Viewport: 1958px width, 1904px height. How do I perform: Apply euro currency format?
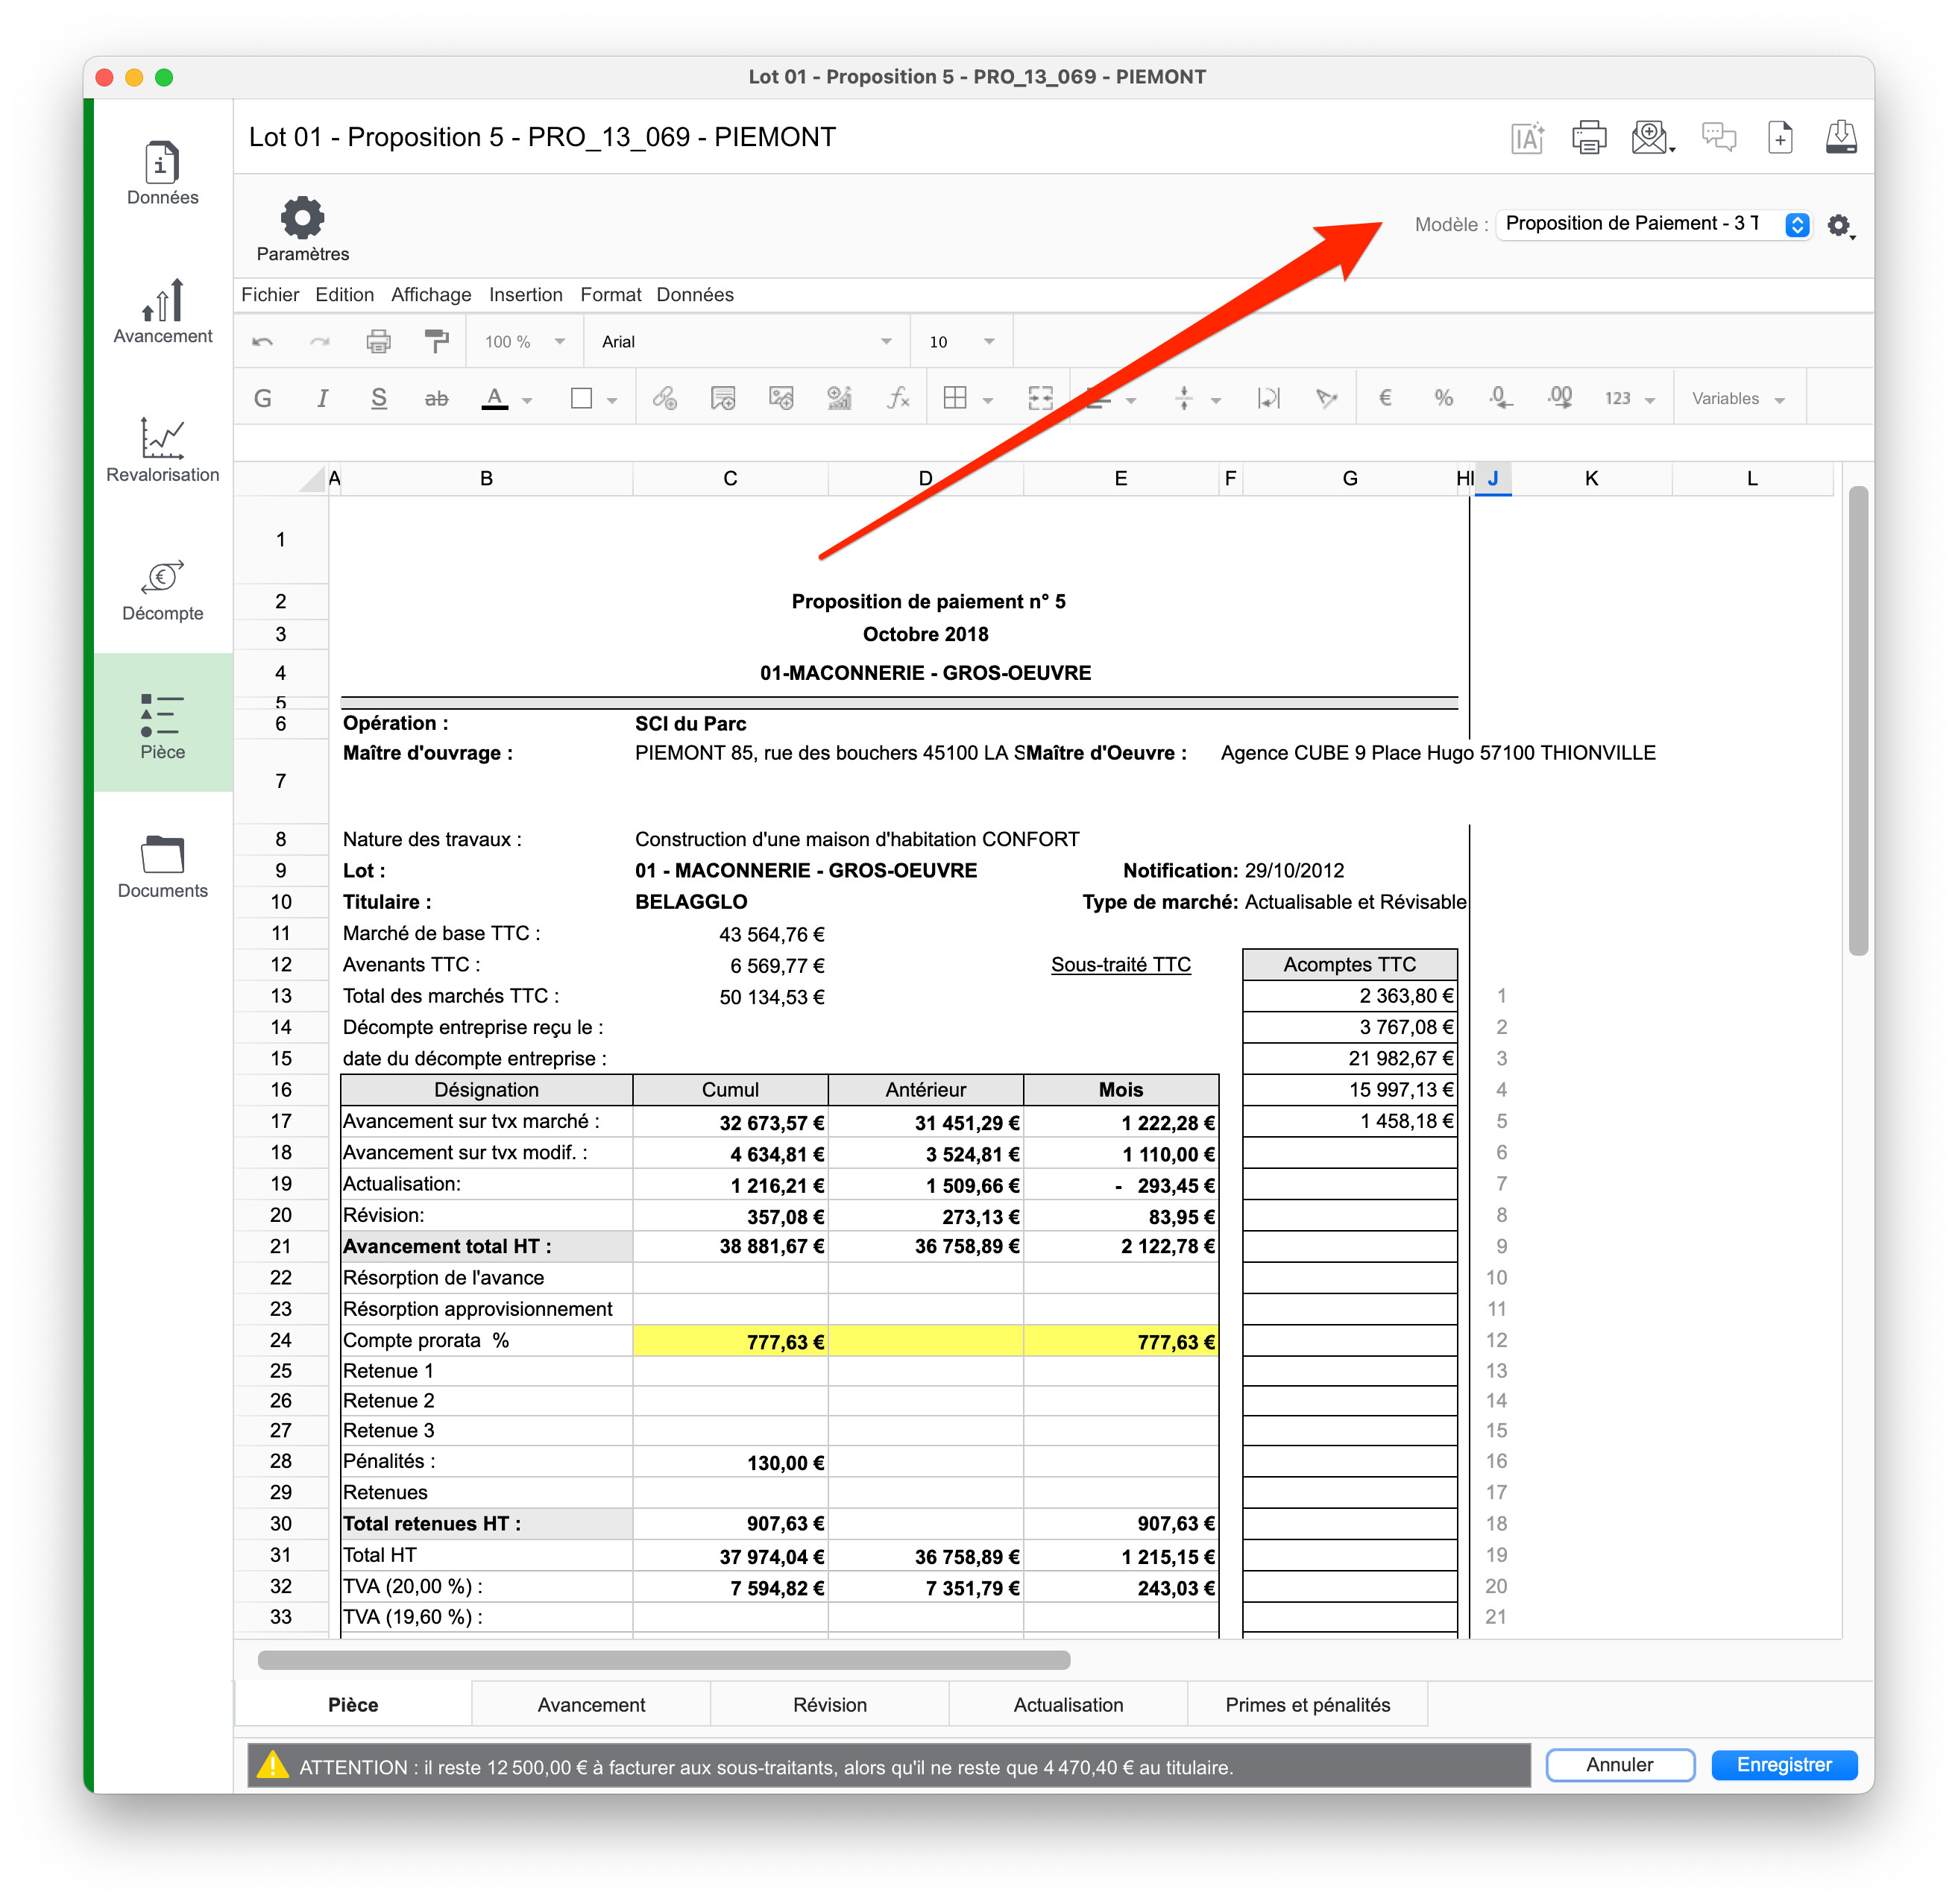(1385, 399)
